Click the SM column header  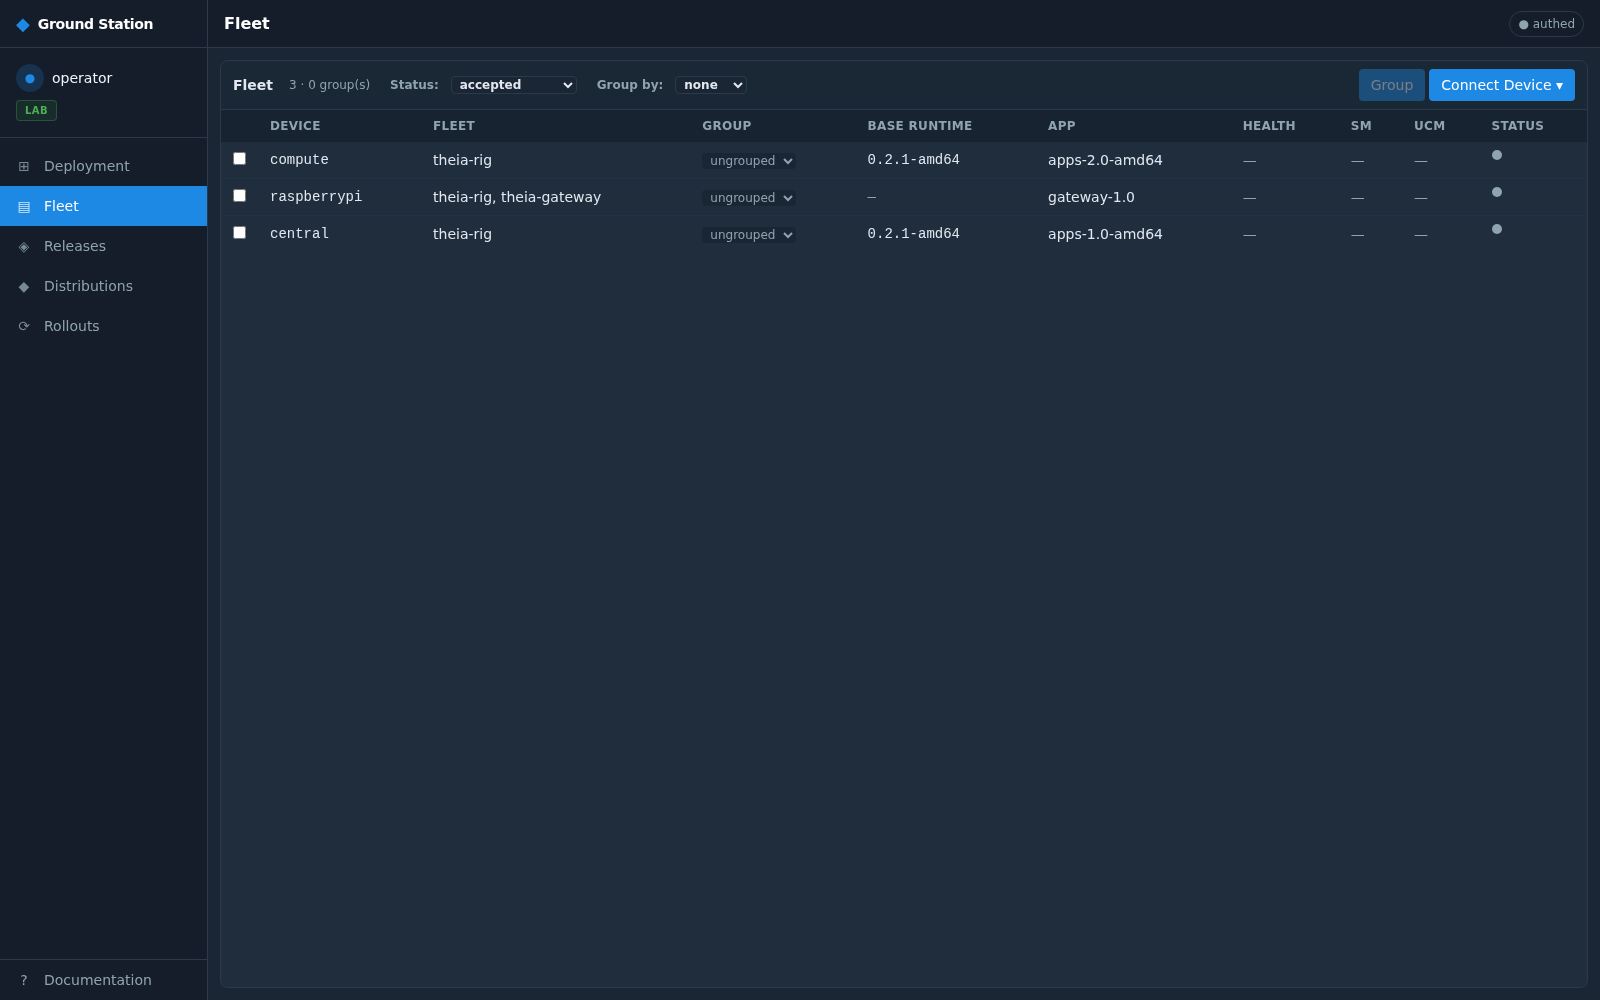click(1361, 126)
